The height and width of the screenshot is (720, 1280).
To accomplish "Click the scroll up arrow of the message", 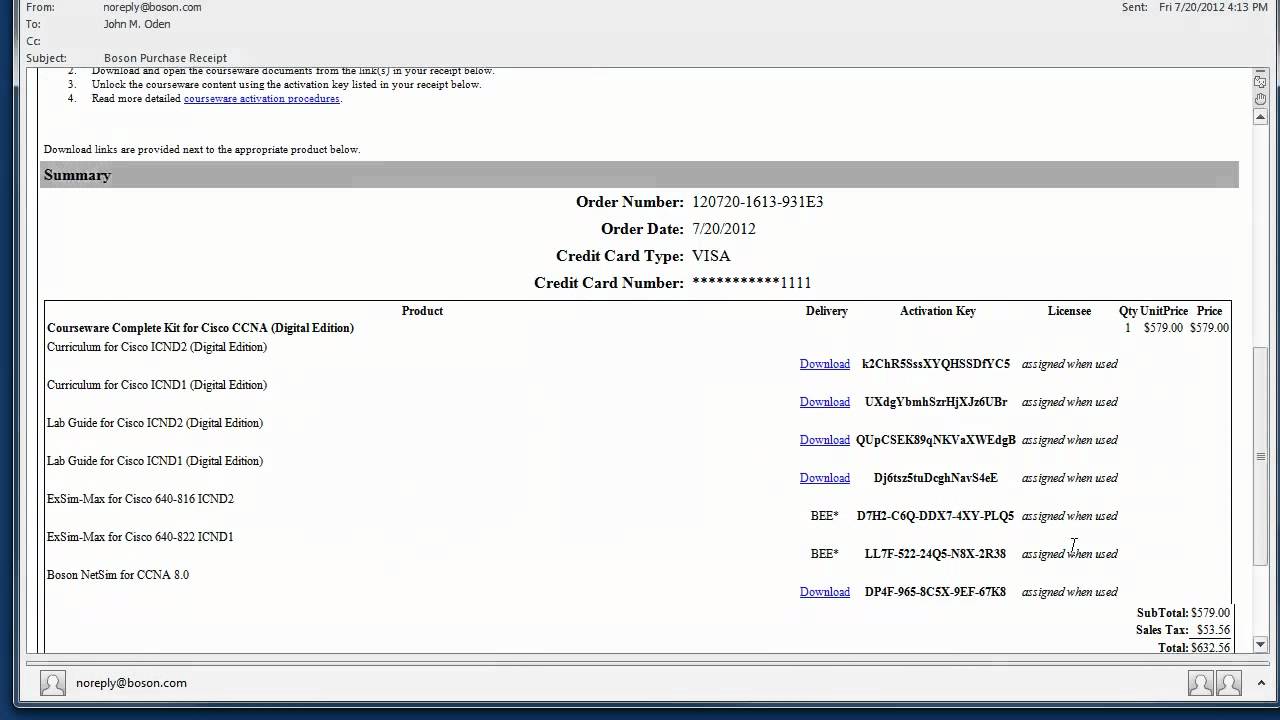I will [1260, 116].
